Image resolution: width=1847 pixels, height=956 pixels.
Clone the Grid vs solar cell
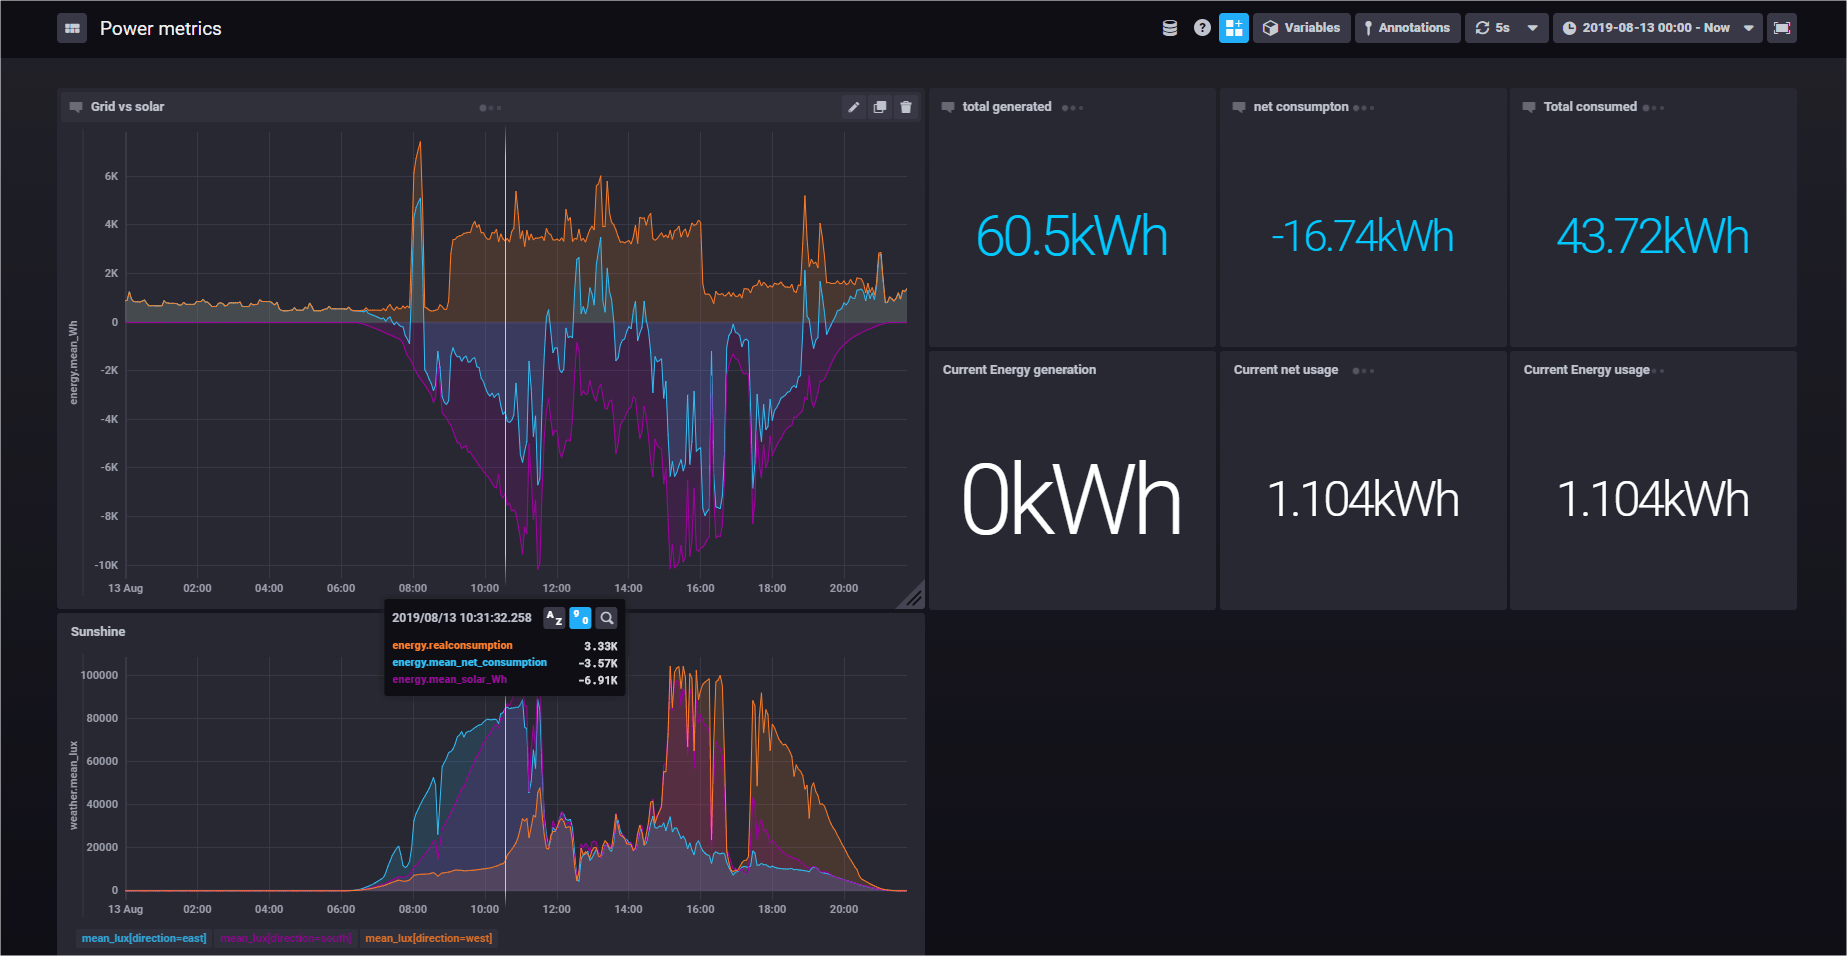point(880,107)
